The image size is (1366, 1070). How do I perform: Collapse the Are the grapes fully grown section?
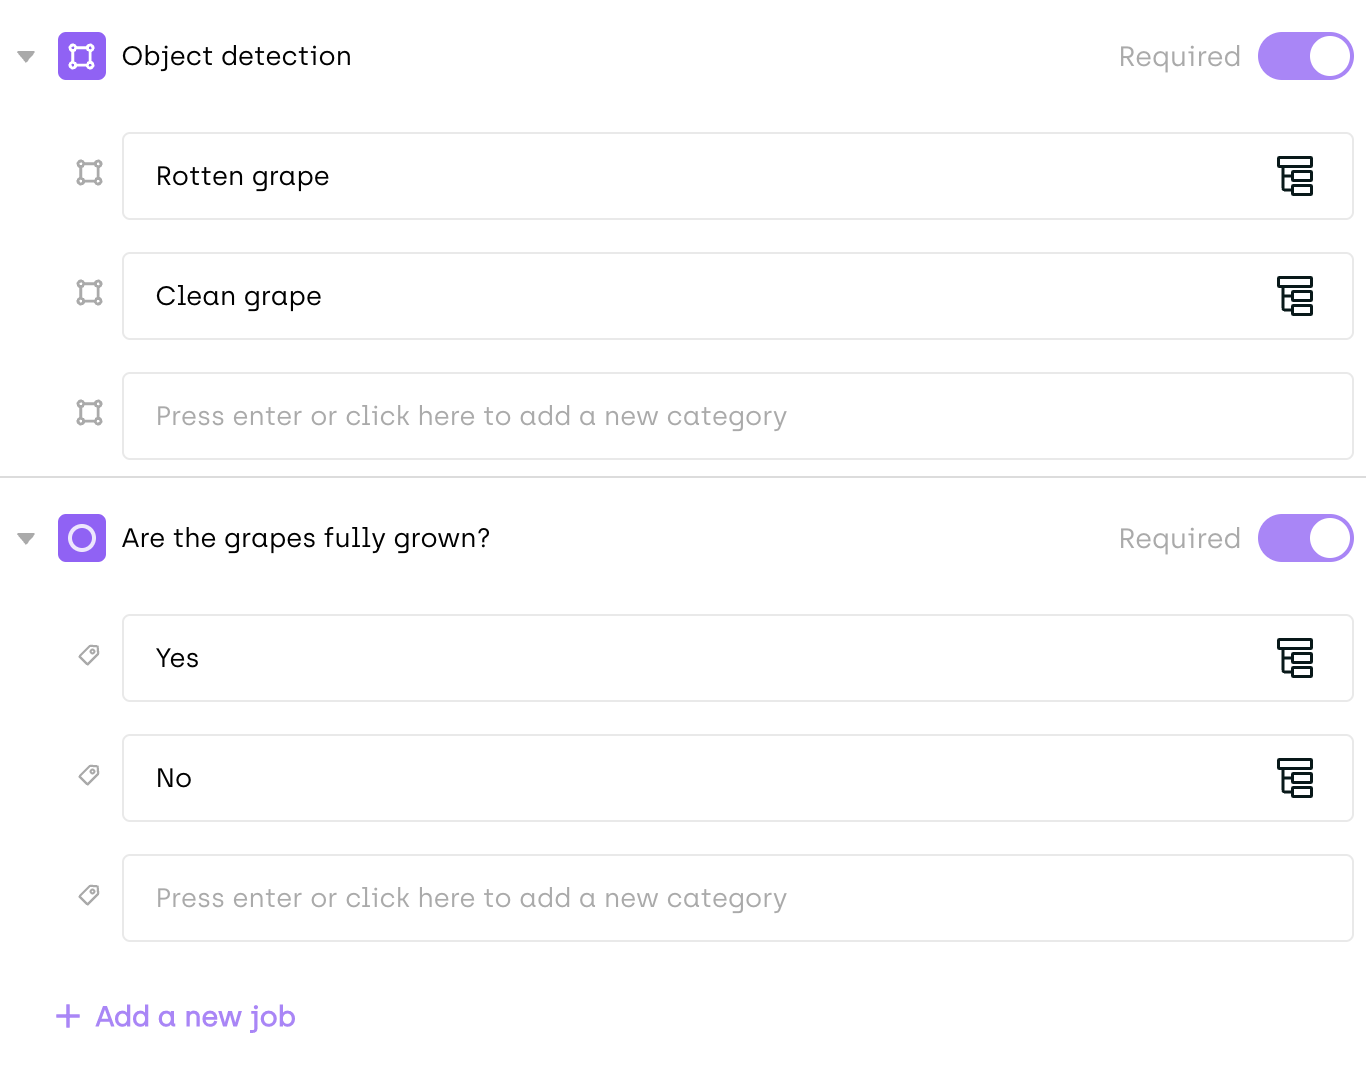pyautogui.click(x=27, y=539)
